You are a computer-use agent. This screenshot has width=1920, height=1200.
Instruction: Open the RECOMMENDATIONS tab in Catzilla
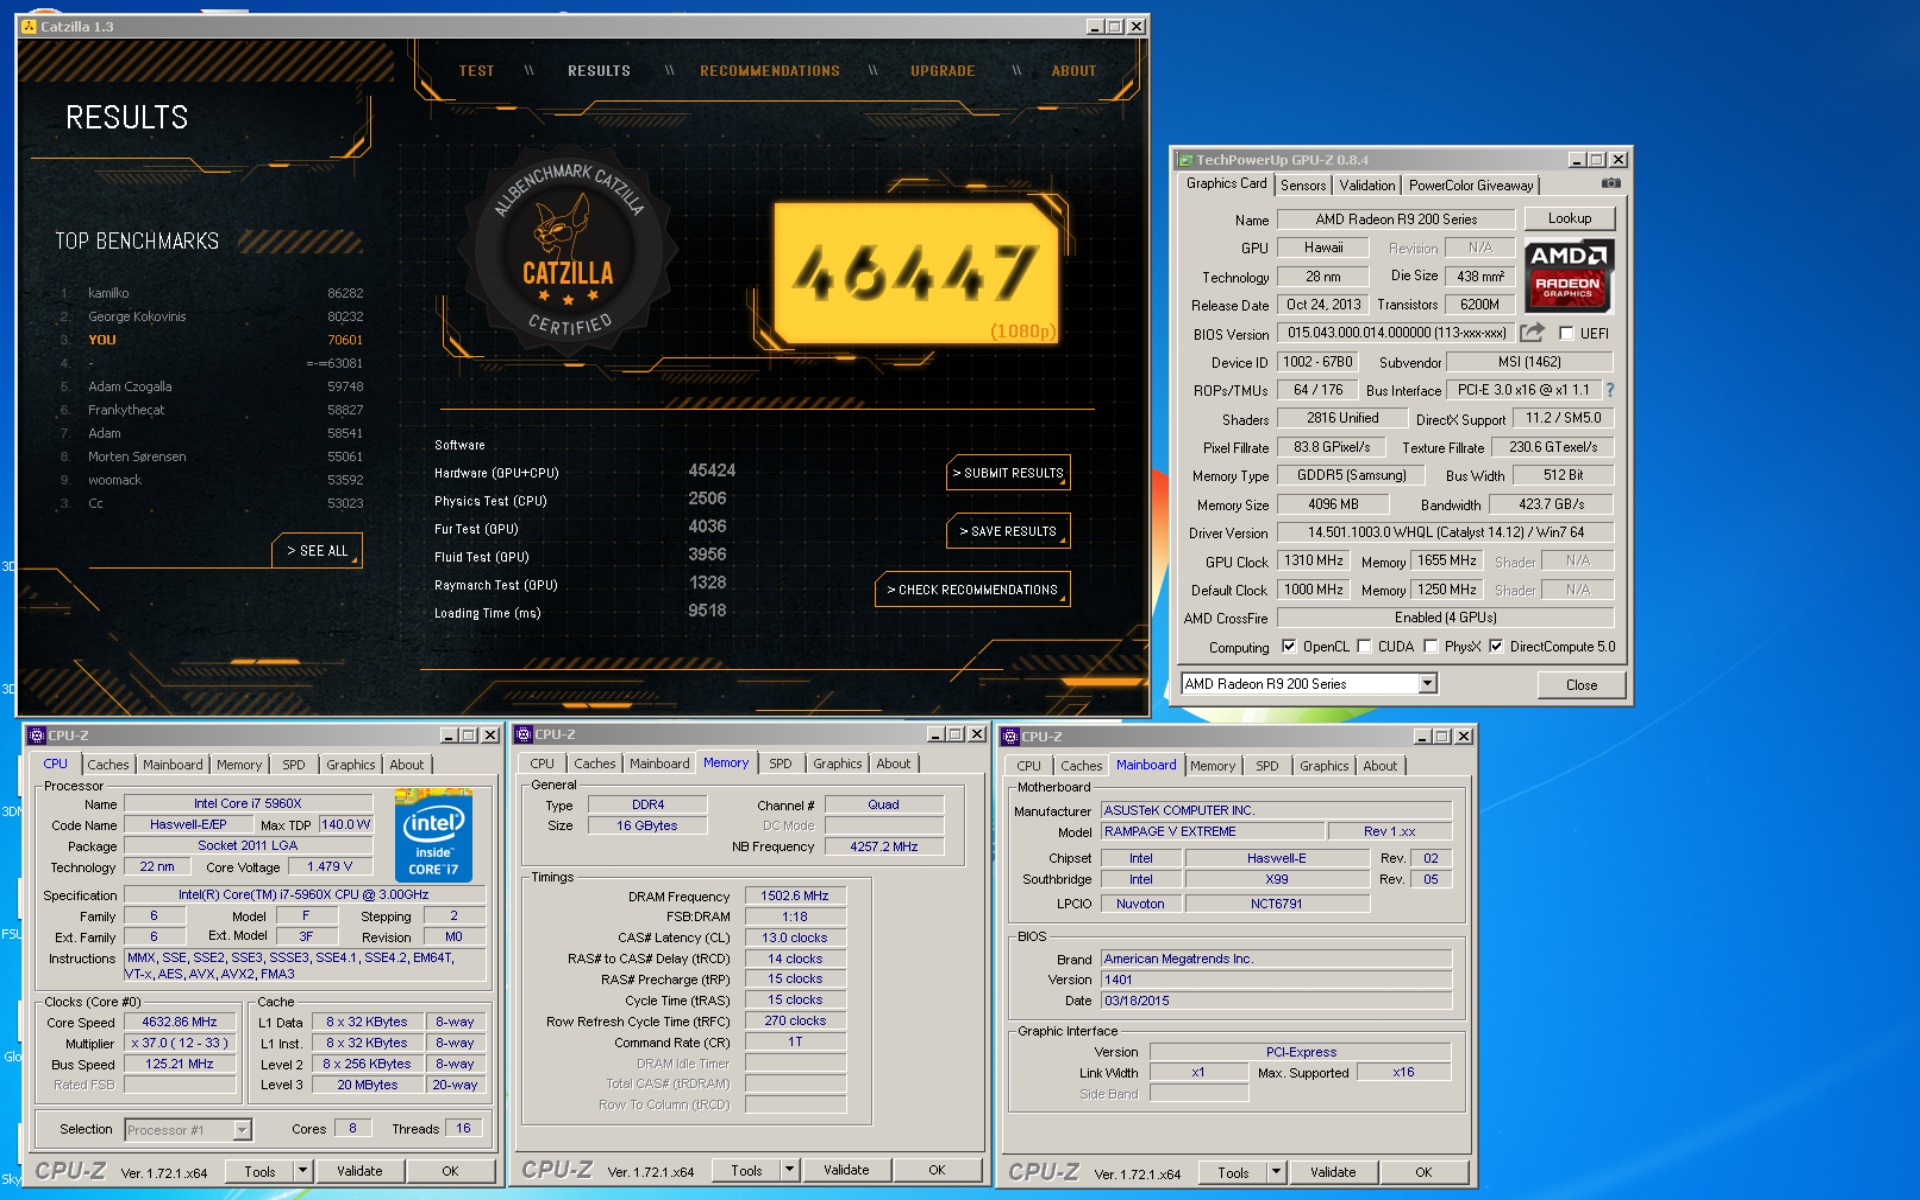769,71
